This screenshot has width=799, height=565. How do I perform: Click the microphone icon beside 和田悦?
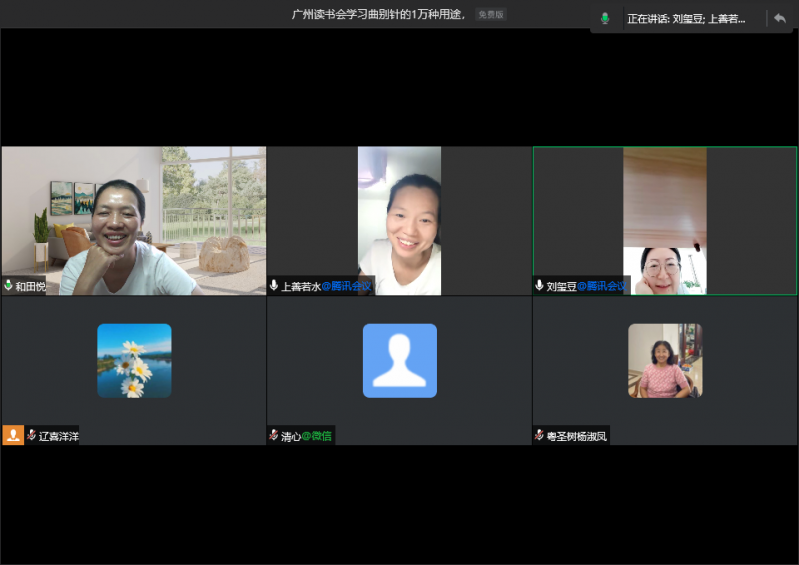point(9,285)
